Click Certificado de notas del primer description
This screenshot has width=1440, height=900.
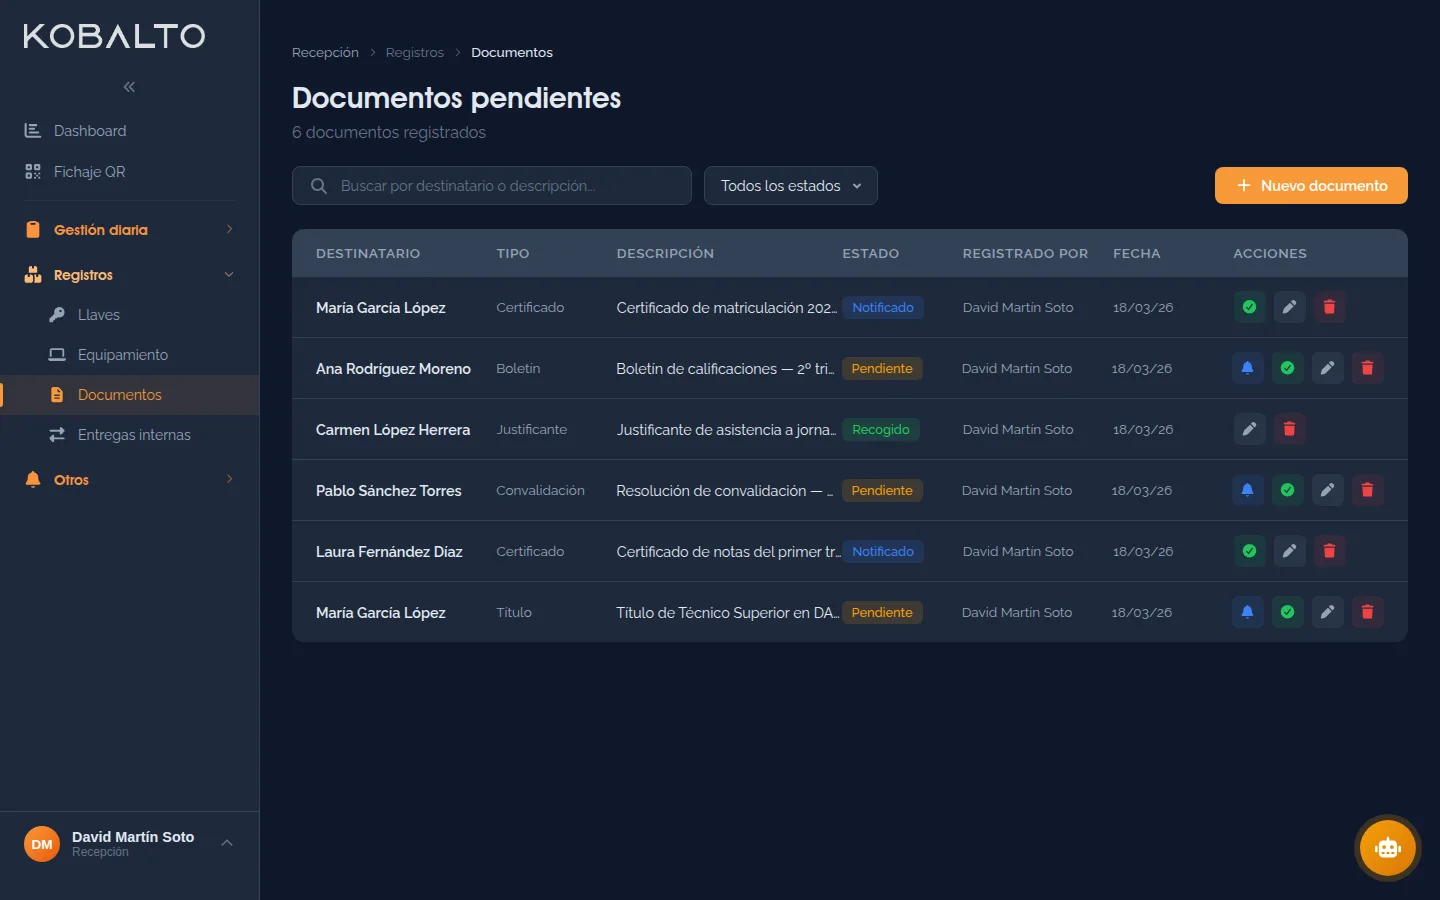(x=728, y=552)
